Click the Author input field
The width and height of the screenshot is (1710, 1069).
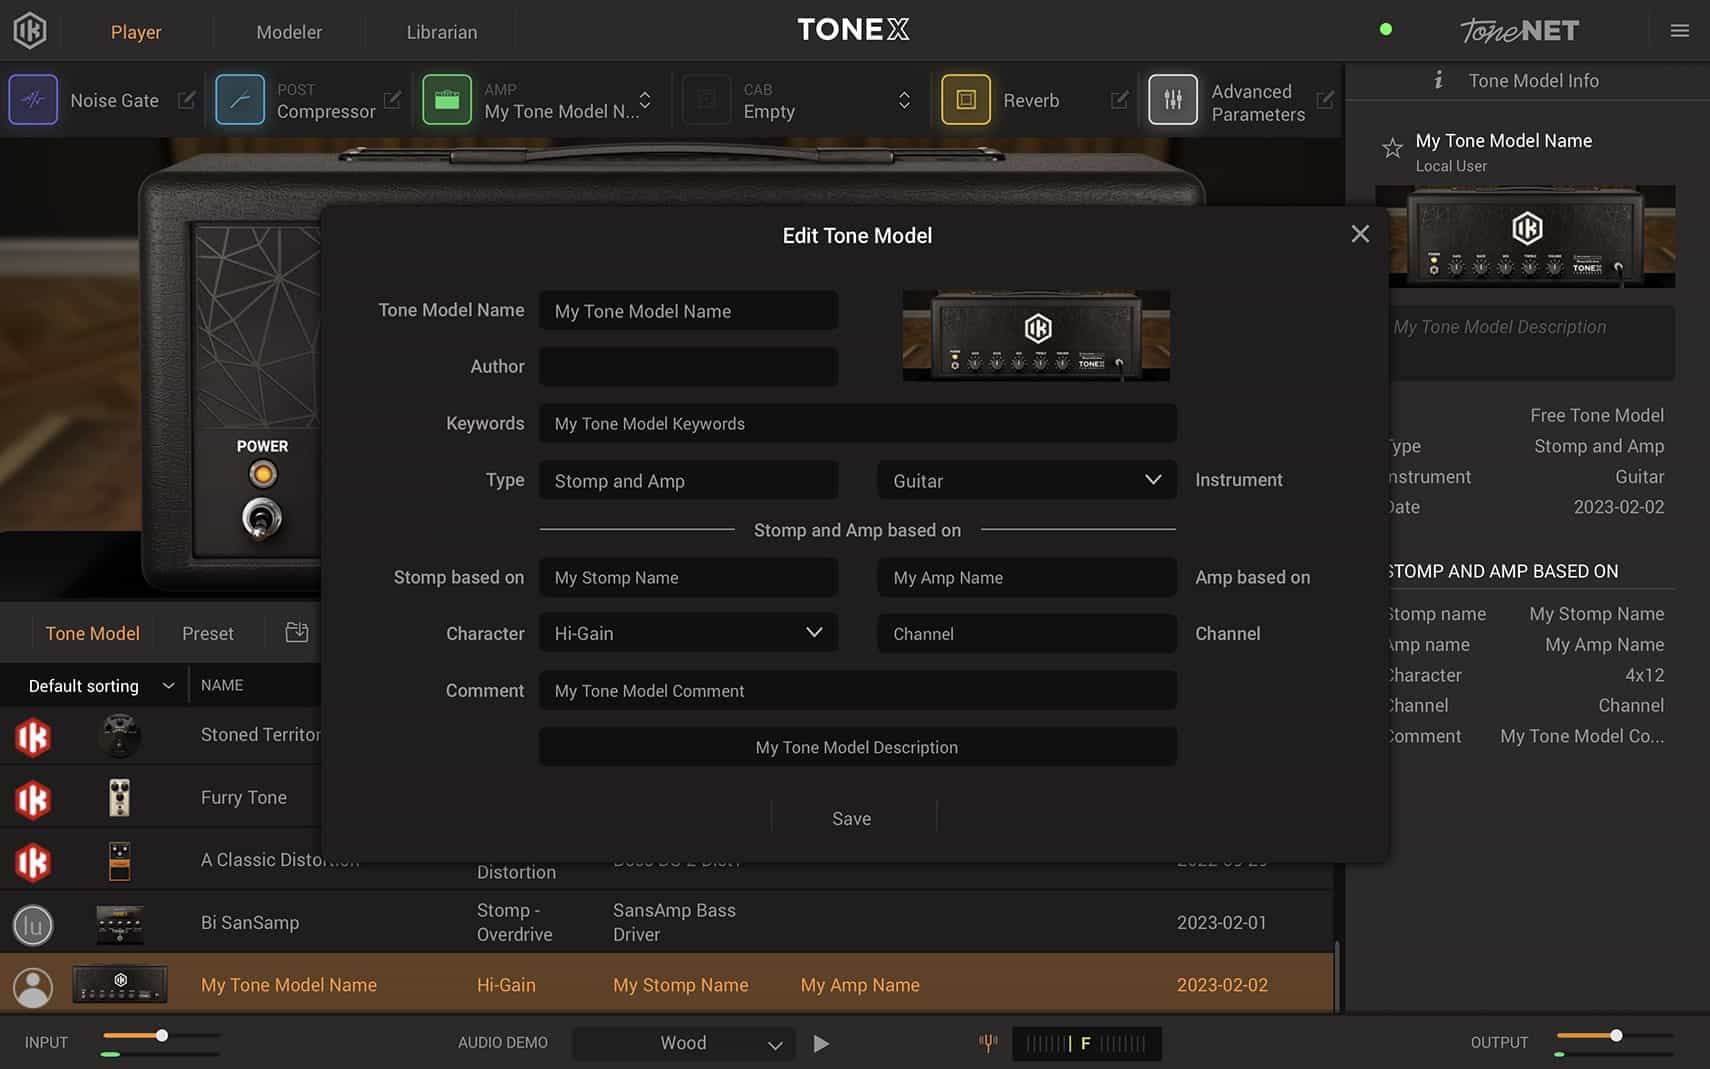point(689,367)
